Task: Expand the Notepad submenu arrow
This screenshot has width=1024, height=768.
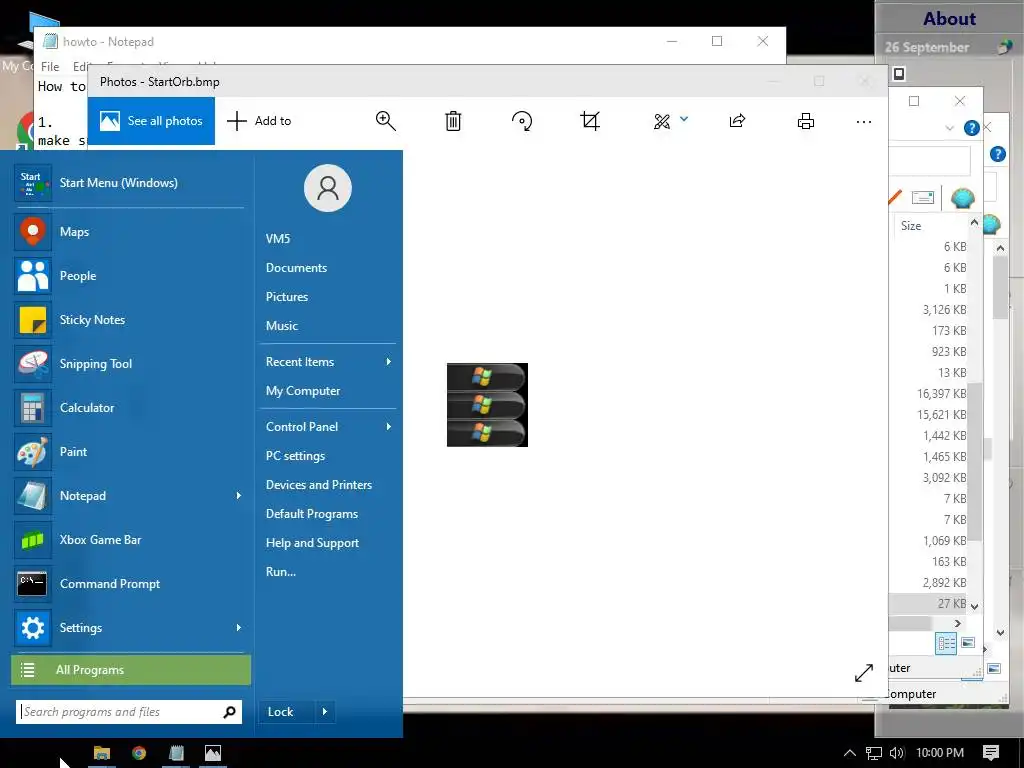Action: pos(238,496)
